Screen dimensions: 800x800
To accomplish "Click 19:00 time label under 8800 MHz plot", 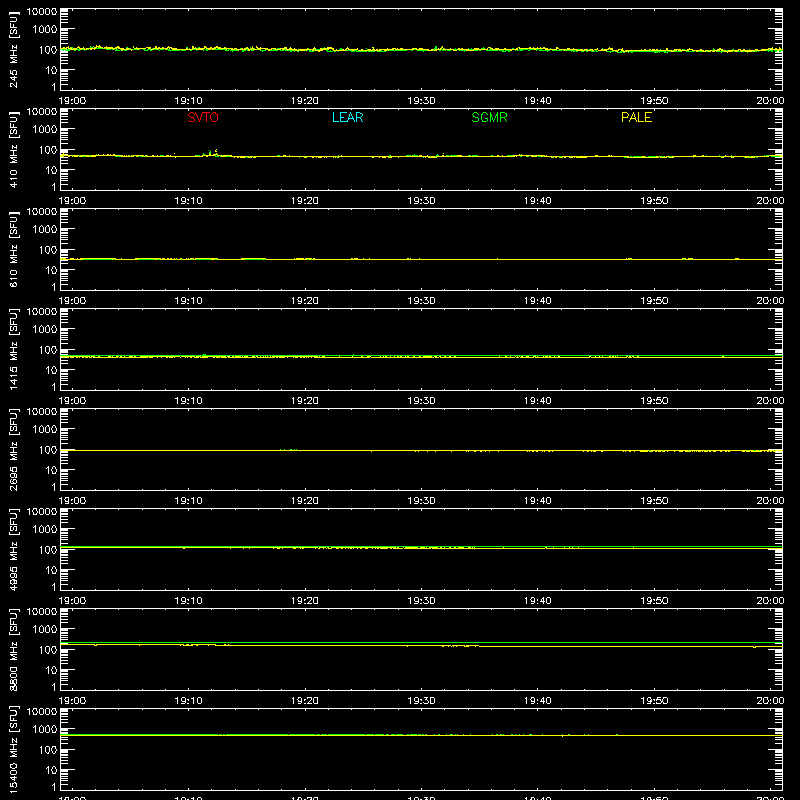I will (x=72, y=701).
